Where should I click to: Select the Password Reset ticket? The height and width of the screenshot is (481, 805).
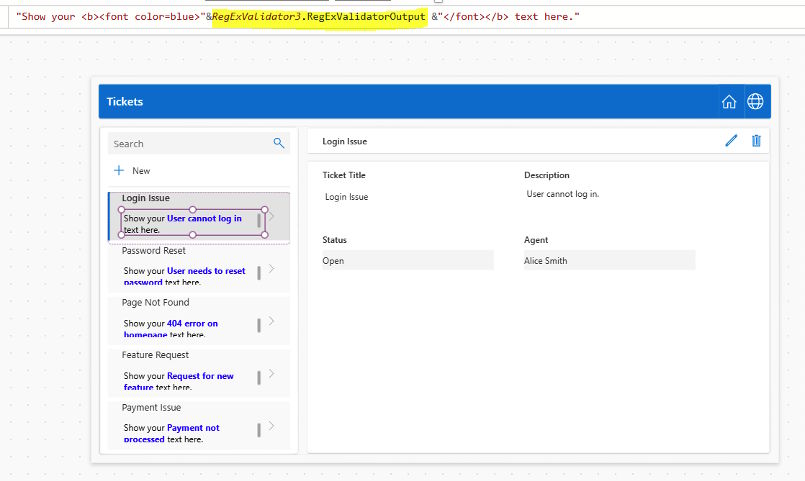click(x=199, y=268)
